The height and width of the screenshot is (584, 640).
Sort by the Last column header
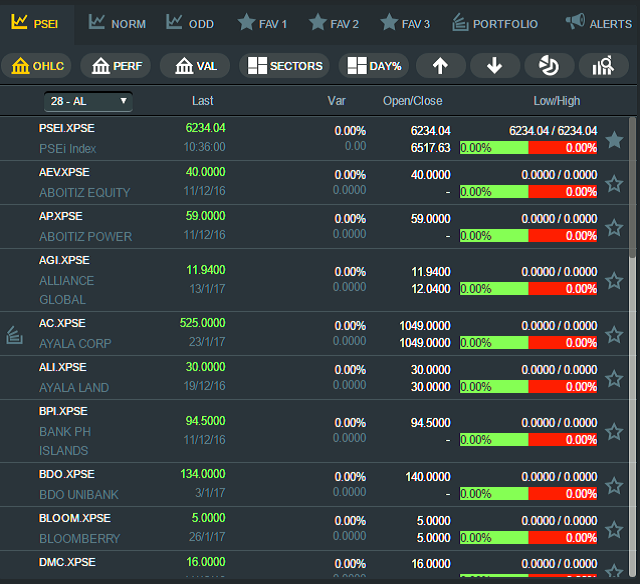tap(203, 101)
